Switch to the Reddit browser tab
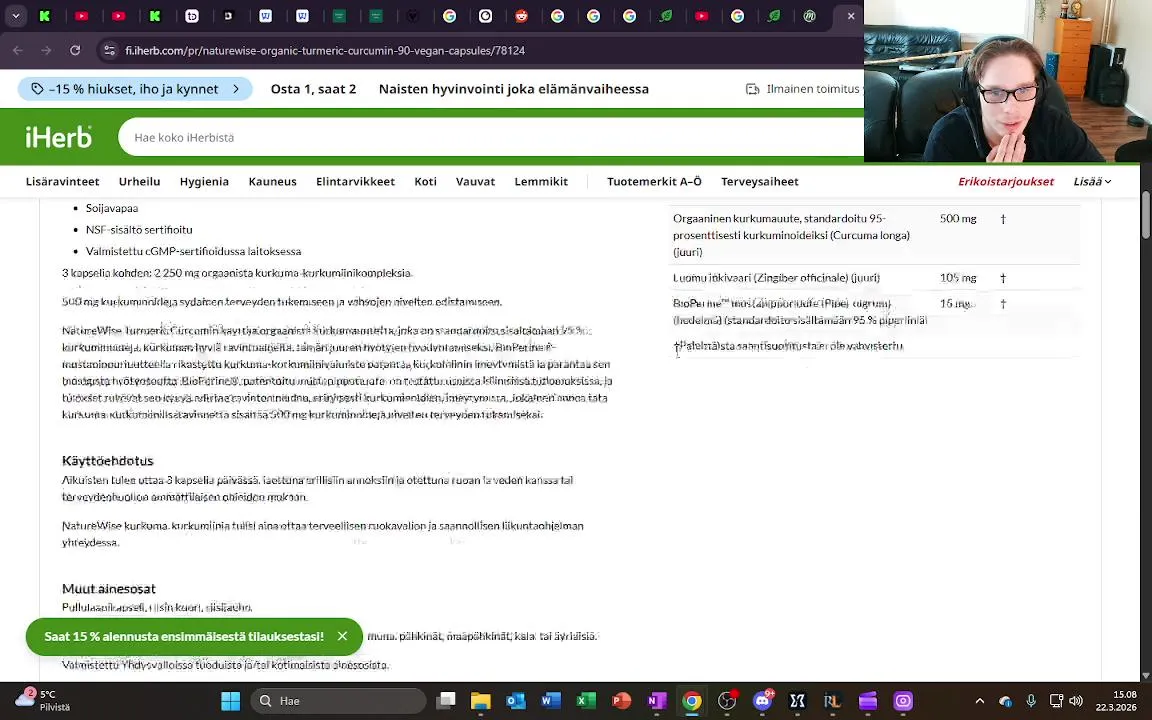Viewport: 1152px width, 720px height. pyautogui.click(x=522, y=15)
